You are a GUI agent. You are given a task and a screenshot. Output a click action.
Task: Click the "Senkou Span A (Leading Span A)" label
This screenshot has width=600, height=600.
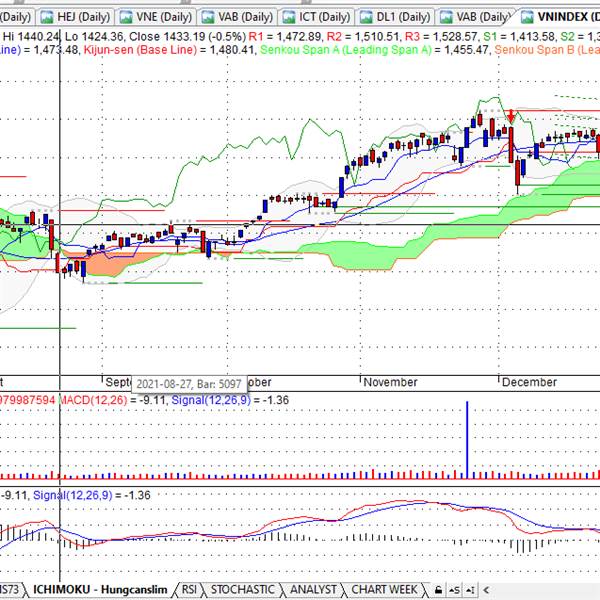tap(346, 50)
